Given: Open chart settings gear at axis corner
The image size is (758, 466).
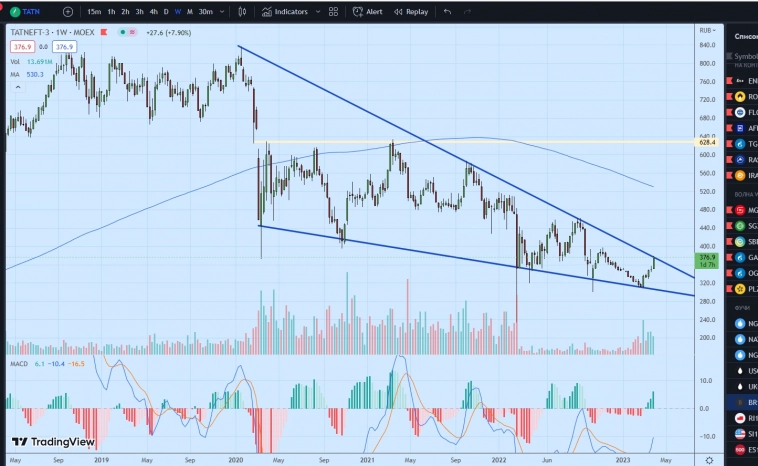Looking at the screenshot, I should point(709,460).
